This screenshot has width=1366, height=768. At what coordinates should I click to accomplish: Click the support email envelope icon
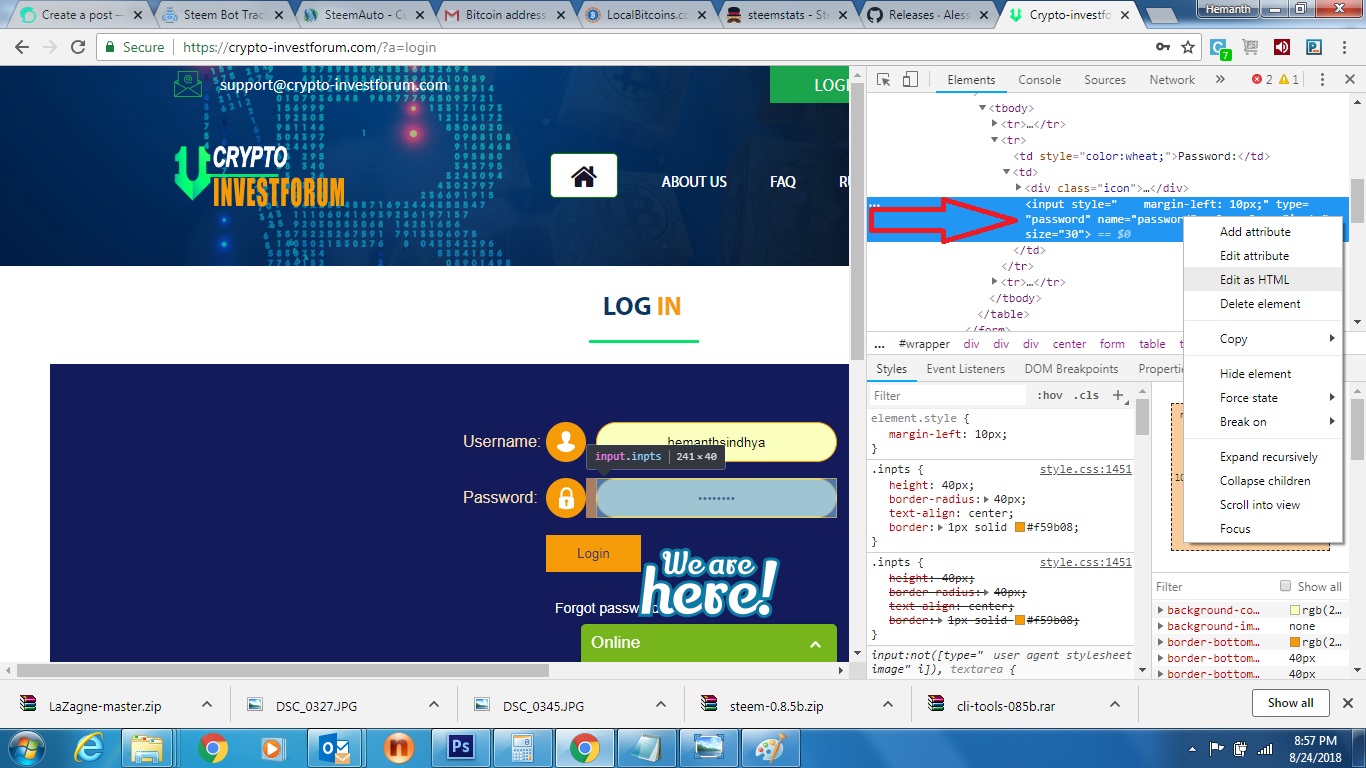pos(188,84)
